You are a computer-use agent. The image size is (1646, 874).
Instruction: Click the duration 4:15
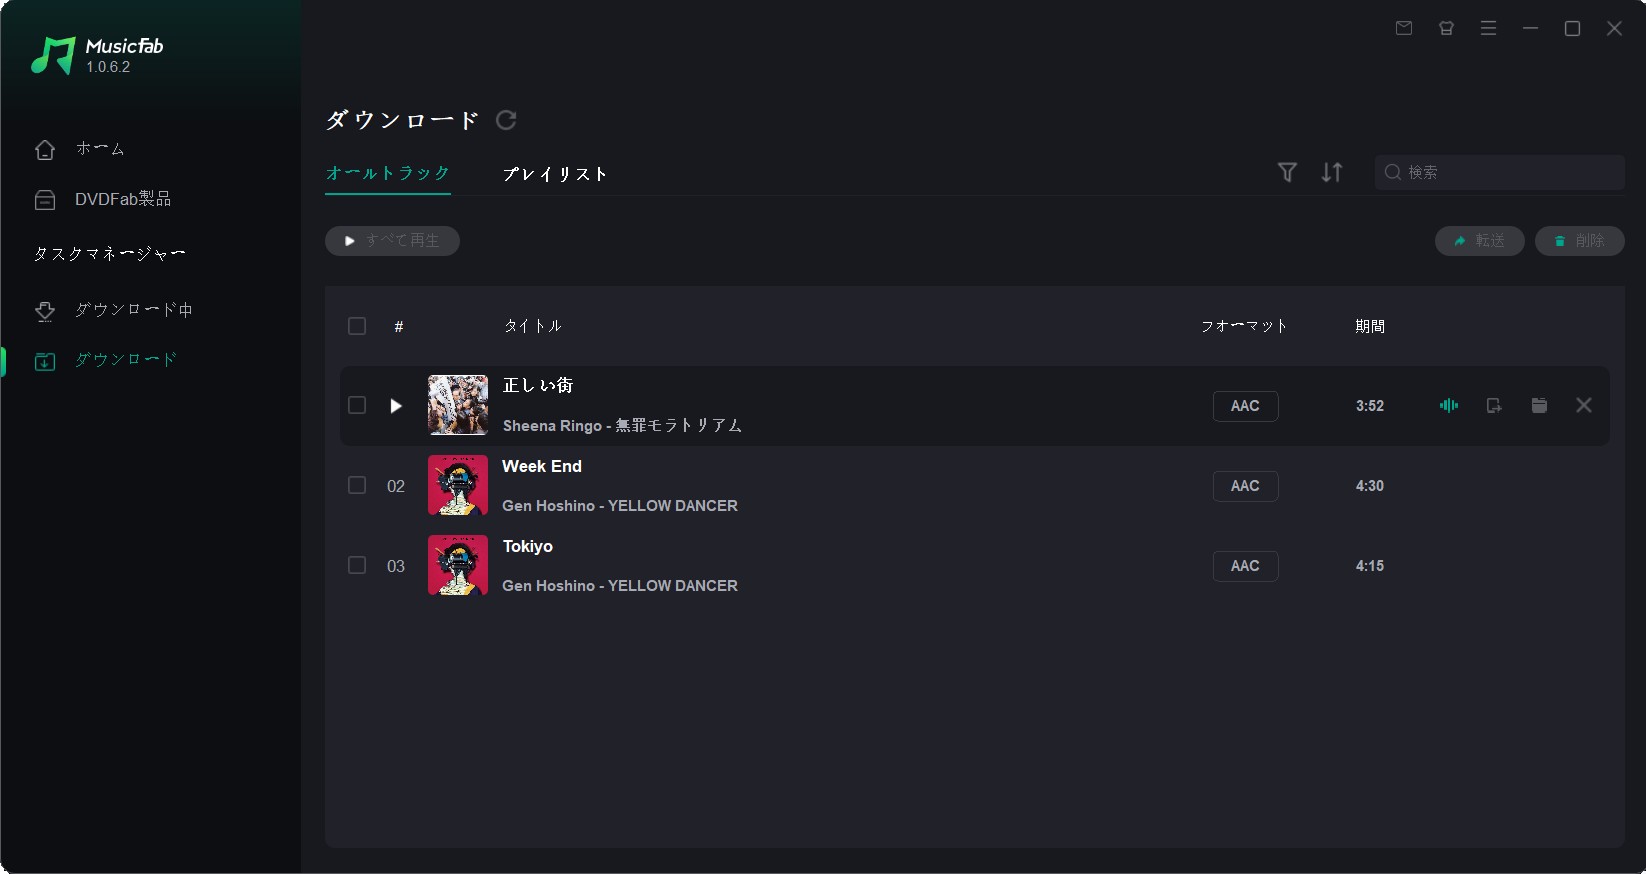(x=1370, y=566)
